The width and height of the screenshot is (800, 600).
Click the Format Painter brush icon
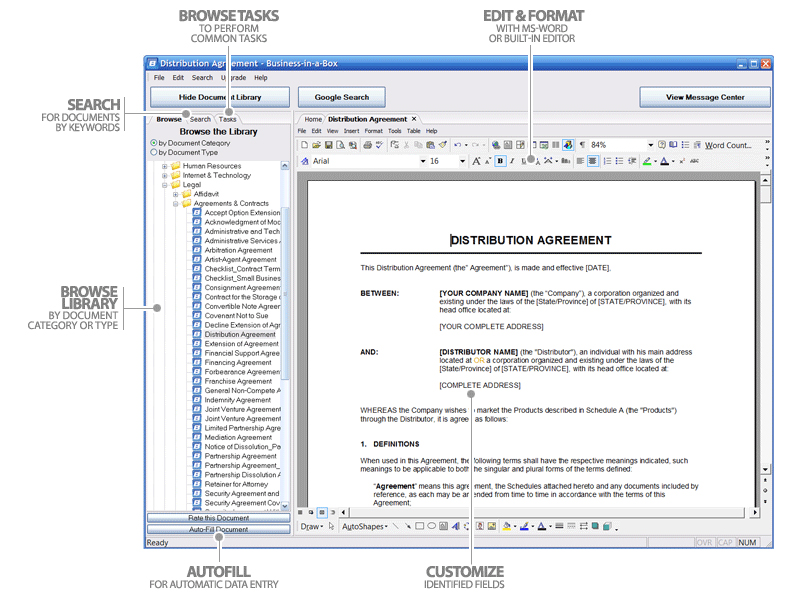[x=442, y=145]
